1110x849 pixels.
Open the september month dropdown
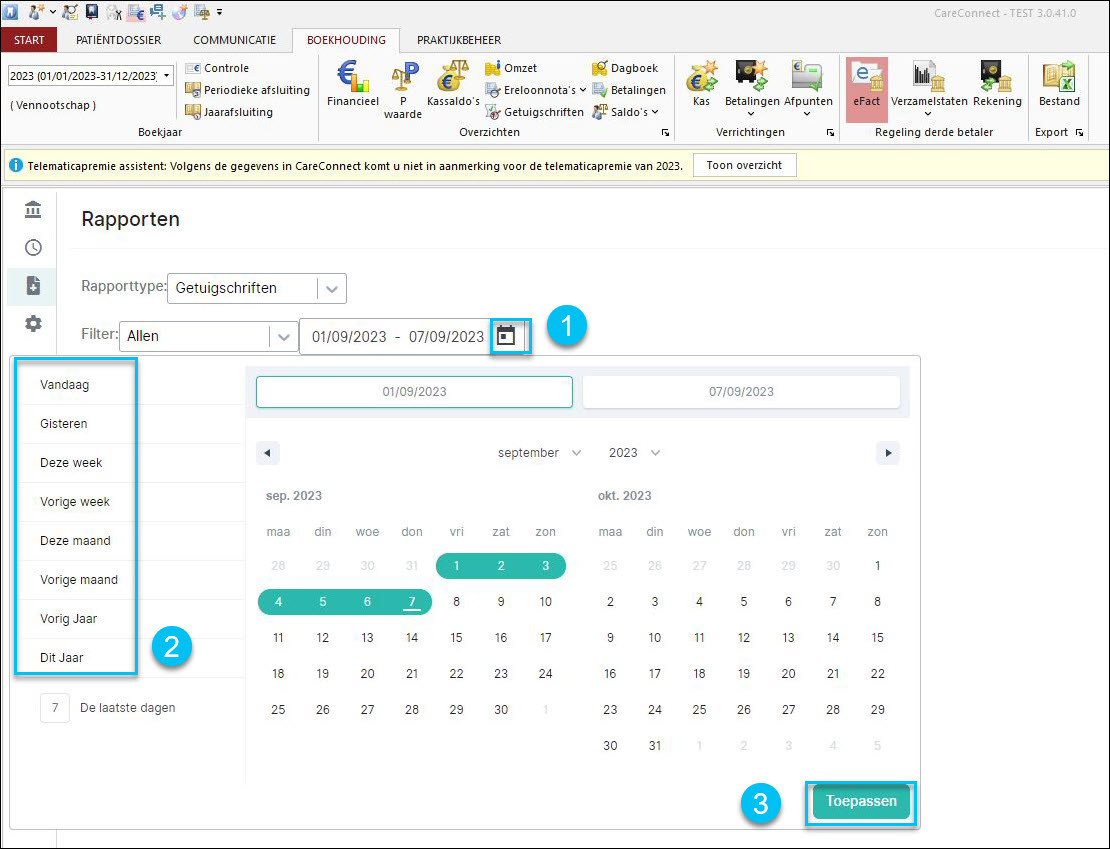click(539, 452)
